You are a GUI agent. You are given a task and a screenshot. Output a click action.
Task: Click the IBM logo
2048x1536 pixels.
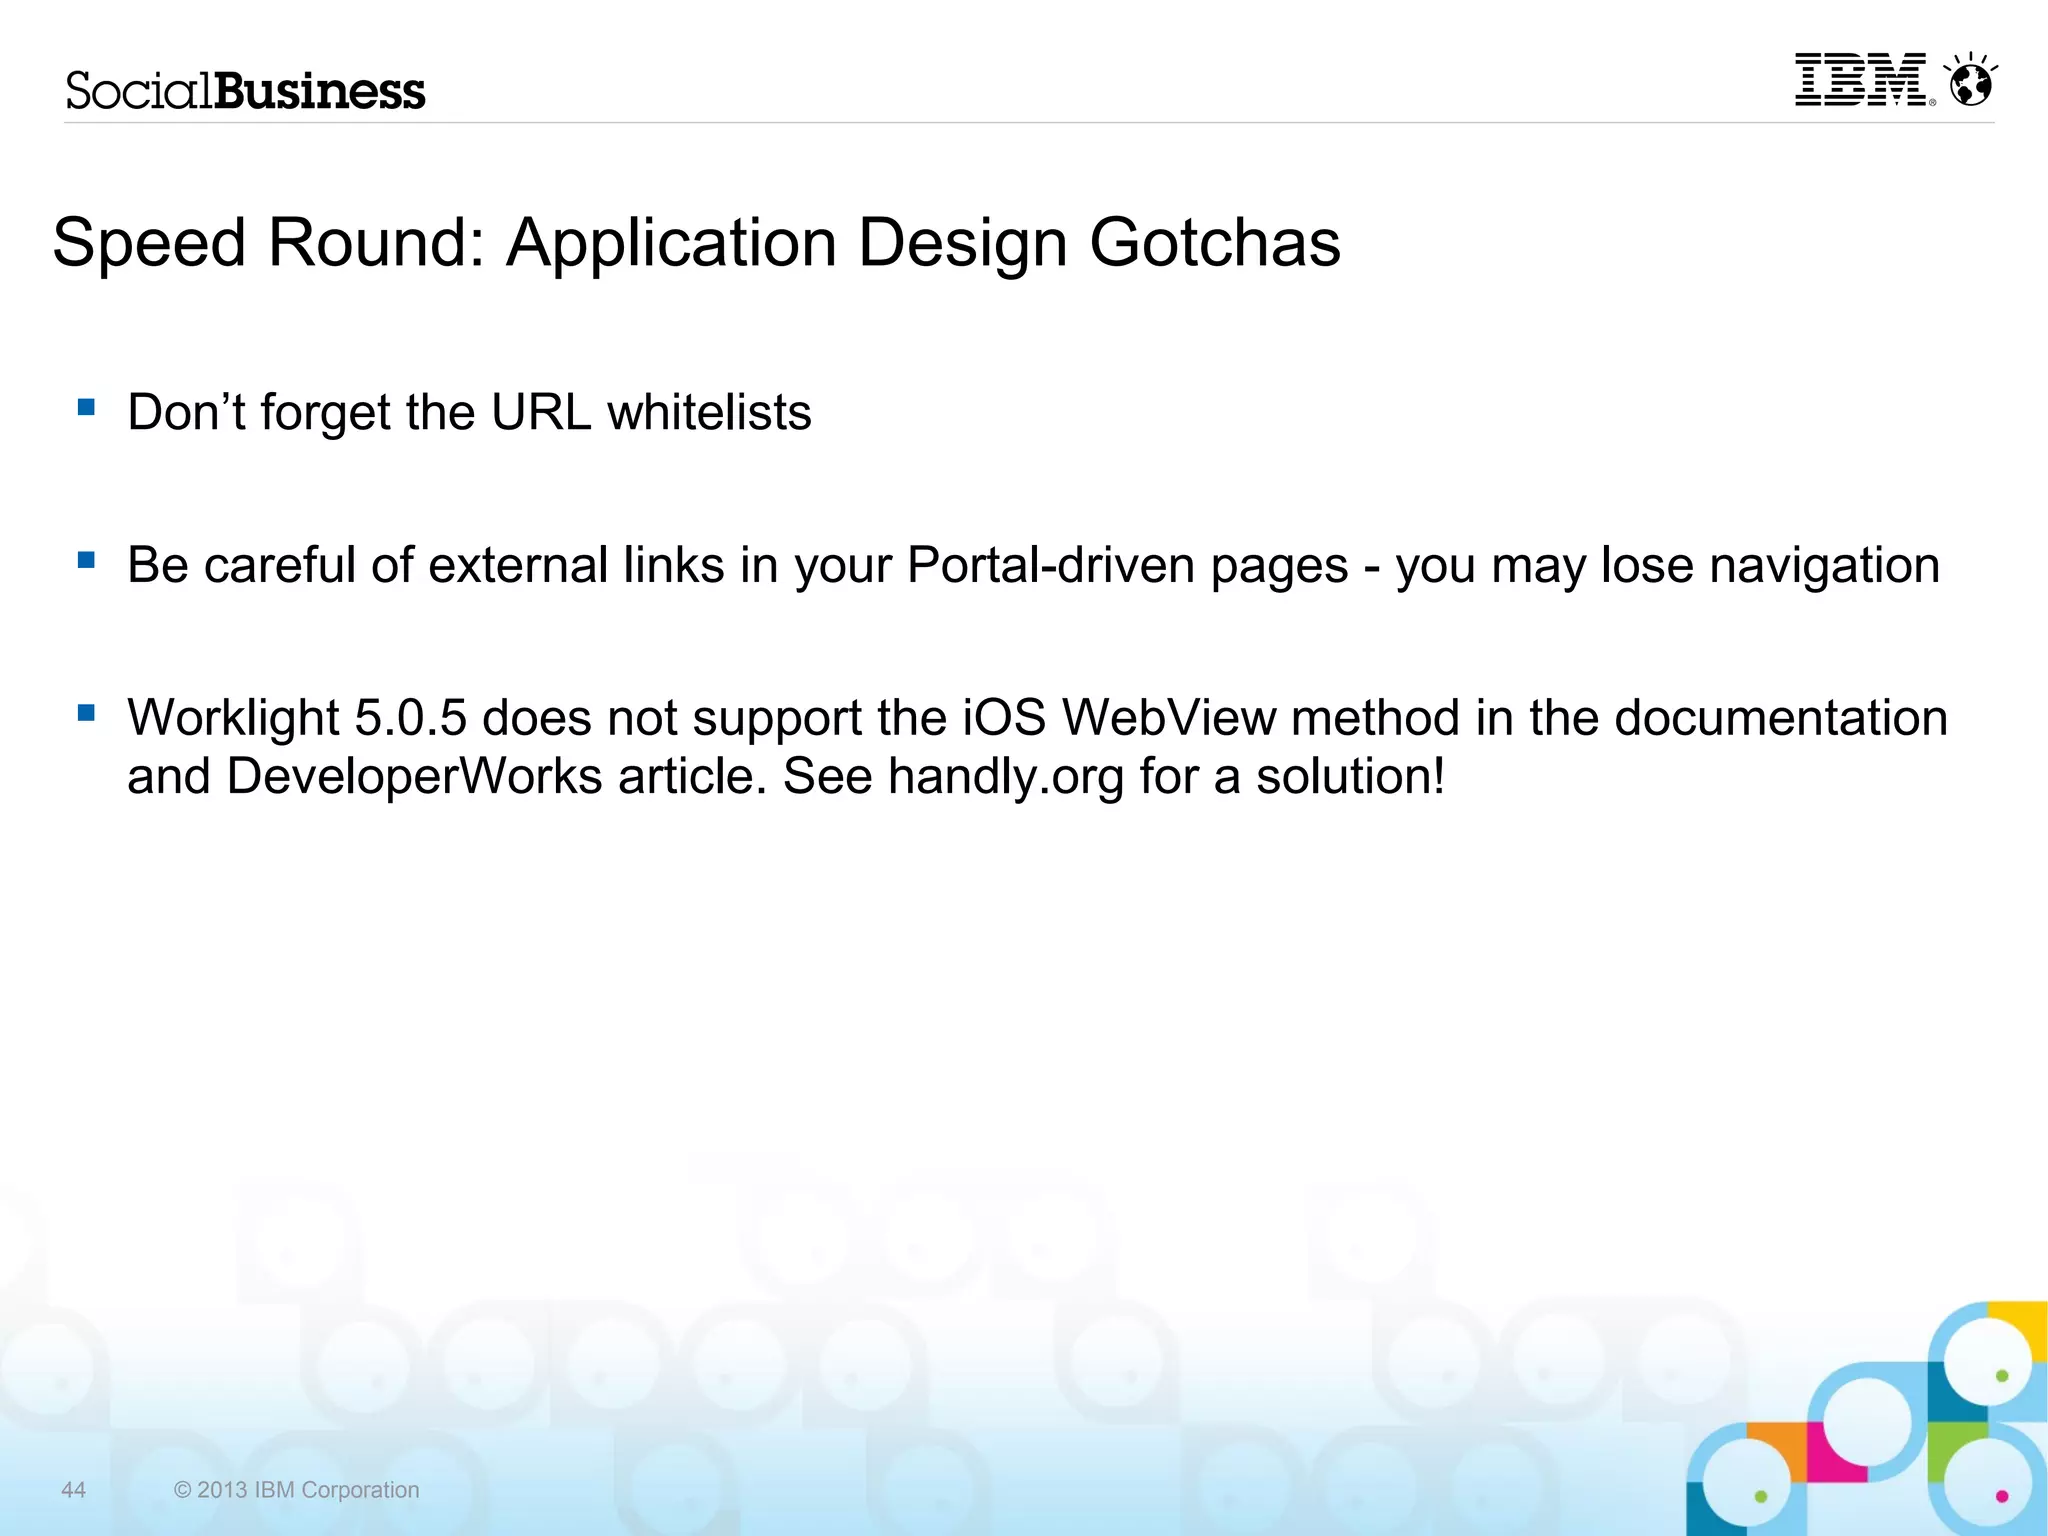pos(1863,79)
